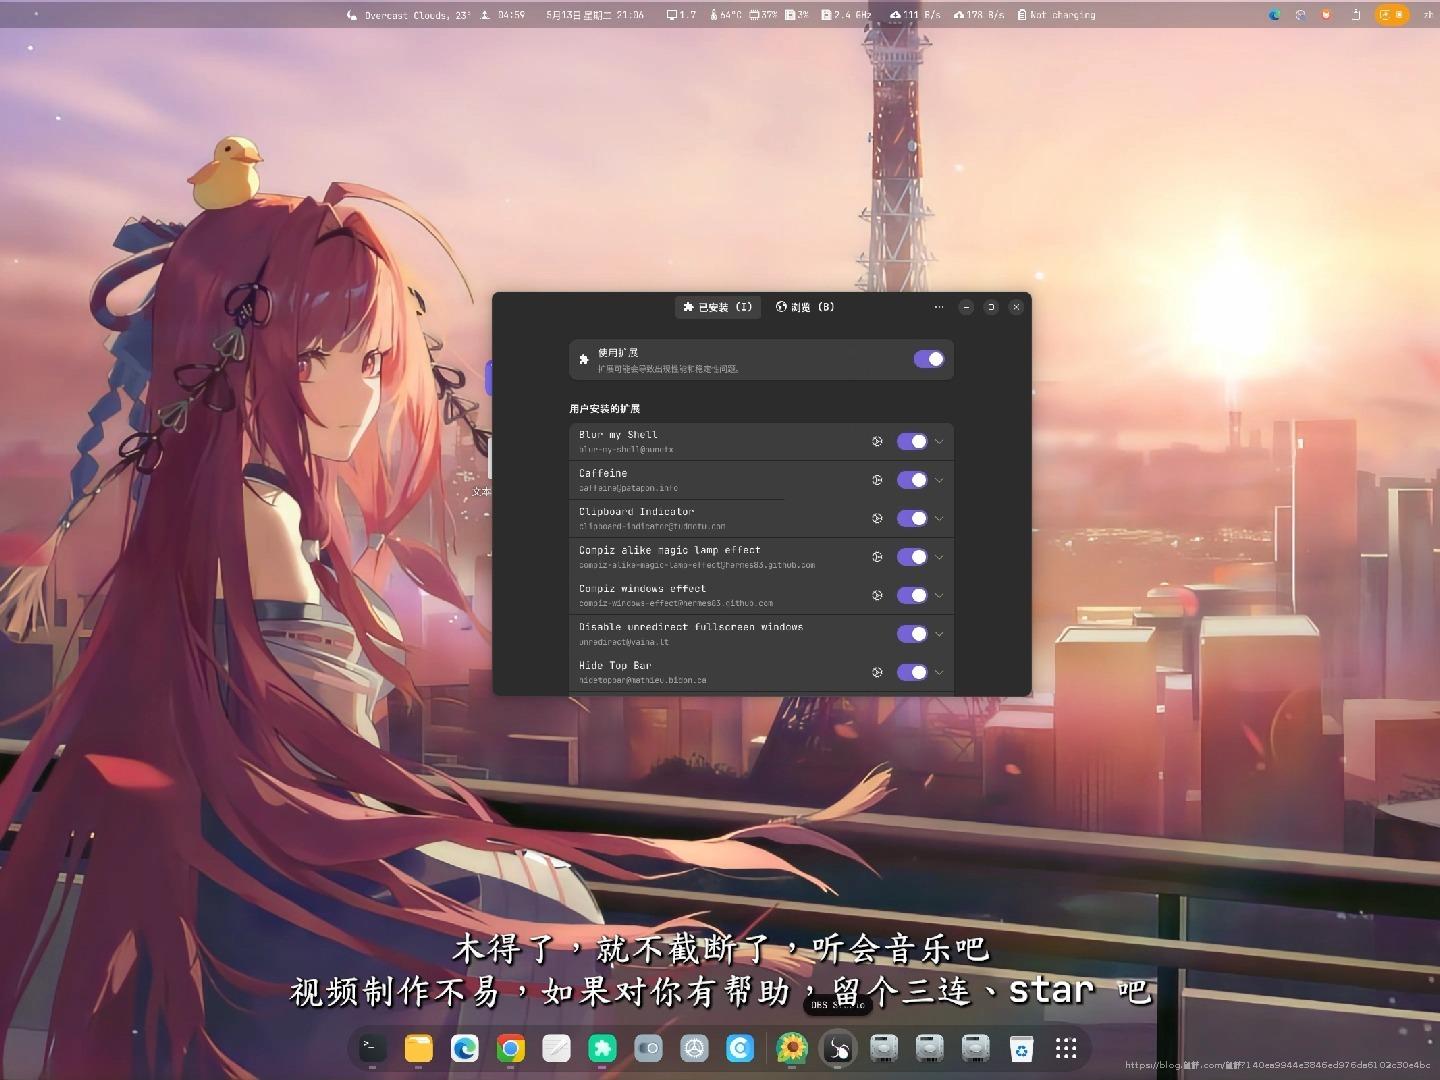Open Hide Top Bar settings gear
The height and width of the screenshot is (1080, 1440).
tap(877, 672)
